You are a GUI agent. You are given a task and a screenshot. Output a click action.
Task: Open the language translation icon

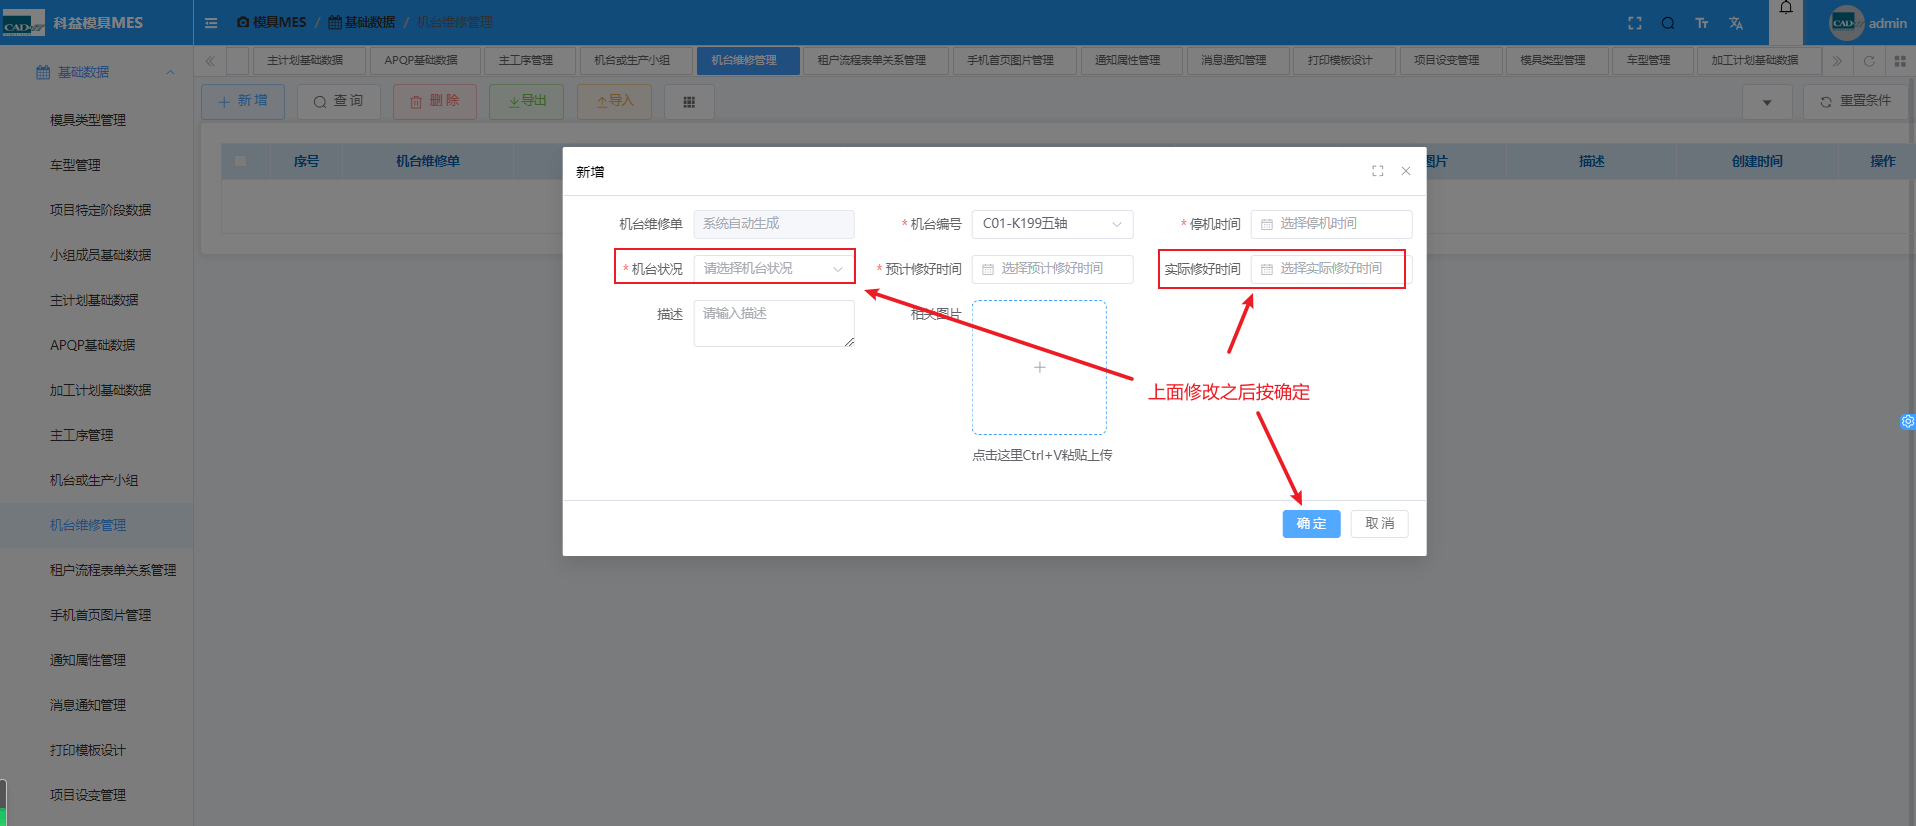click(x=1736, y=23)
